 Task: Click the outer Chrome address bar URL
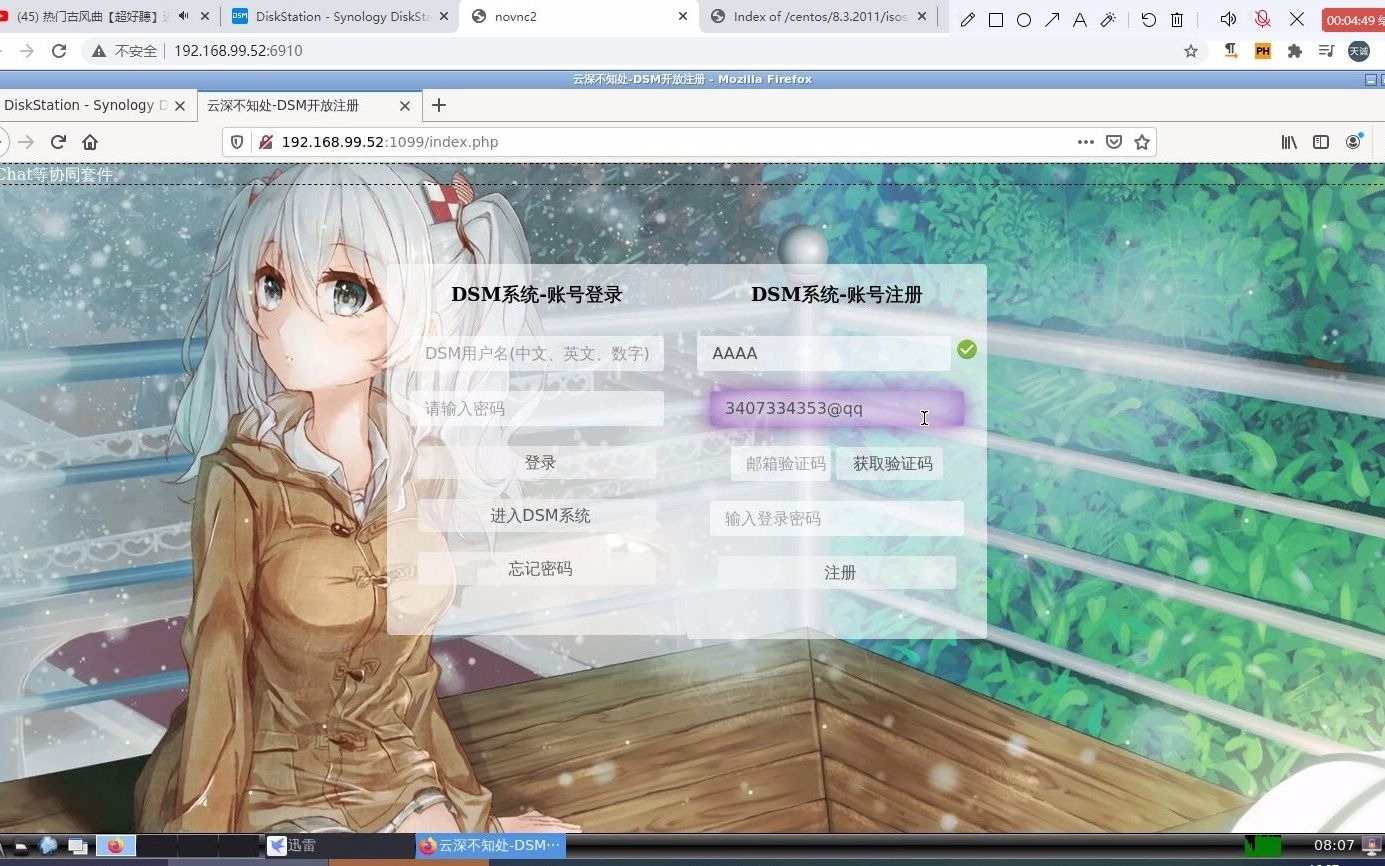[238, 51]
